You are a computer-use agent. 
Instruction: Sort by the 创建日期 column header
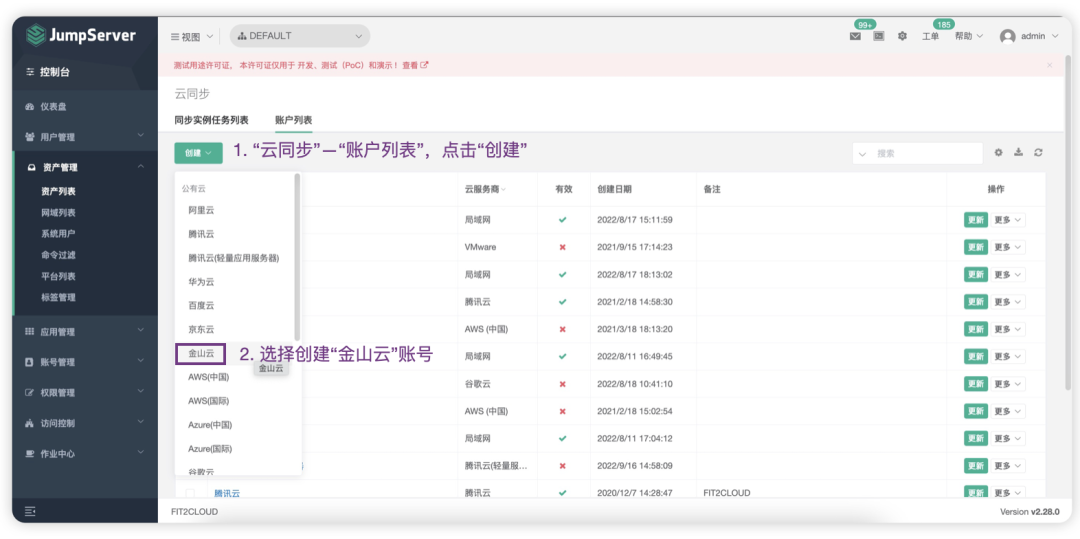614,189
